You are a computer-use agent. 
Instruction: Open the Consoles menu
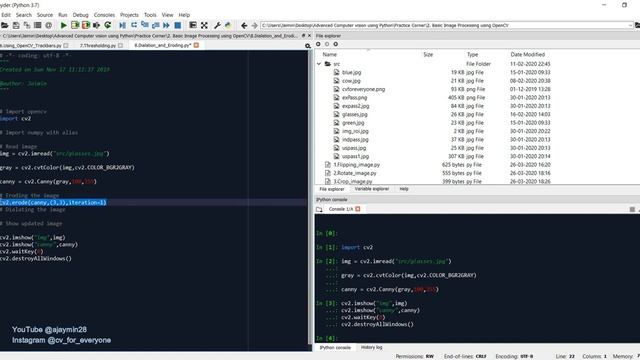(104, 15)
